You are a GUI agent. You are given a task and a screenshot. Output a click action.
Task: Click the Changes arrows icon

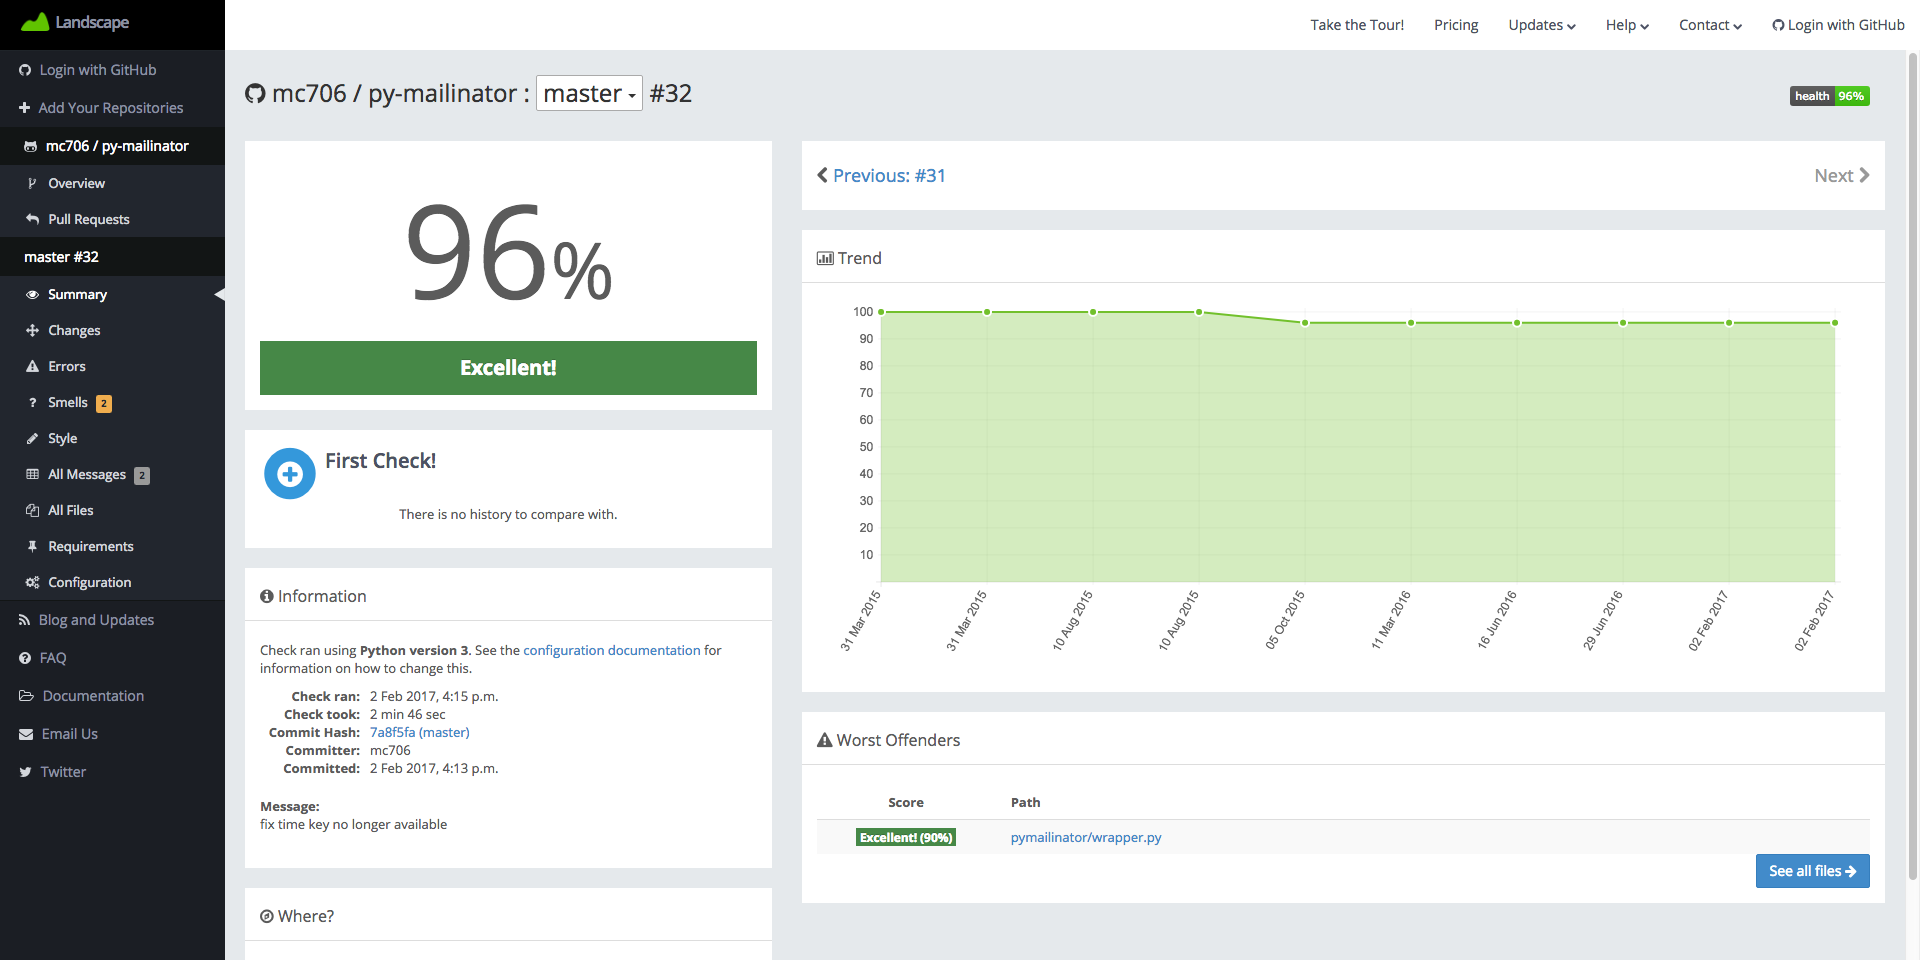click(32, 330)
